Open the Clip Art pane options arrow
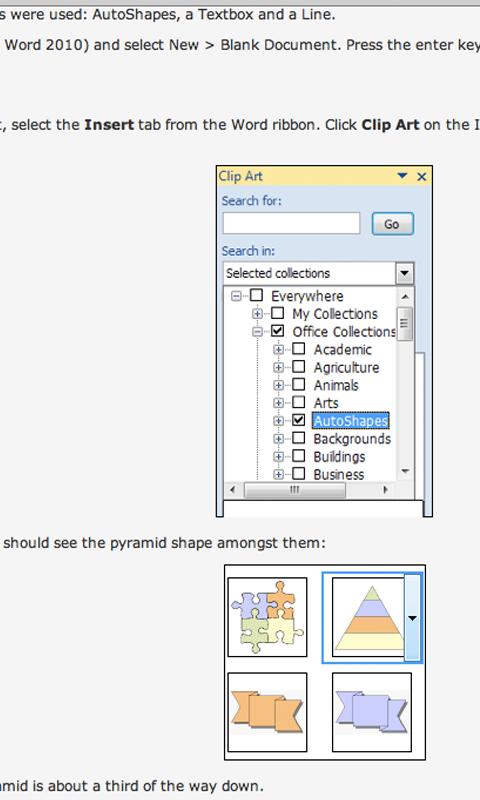Screen dimensions: 480x800 pos(402,176)
